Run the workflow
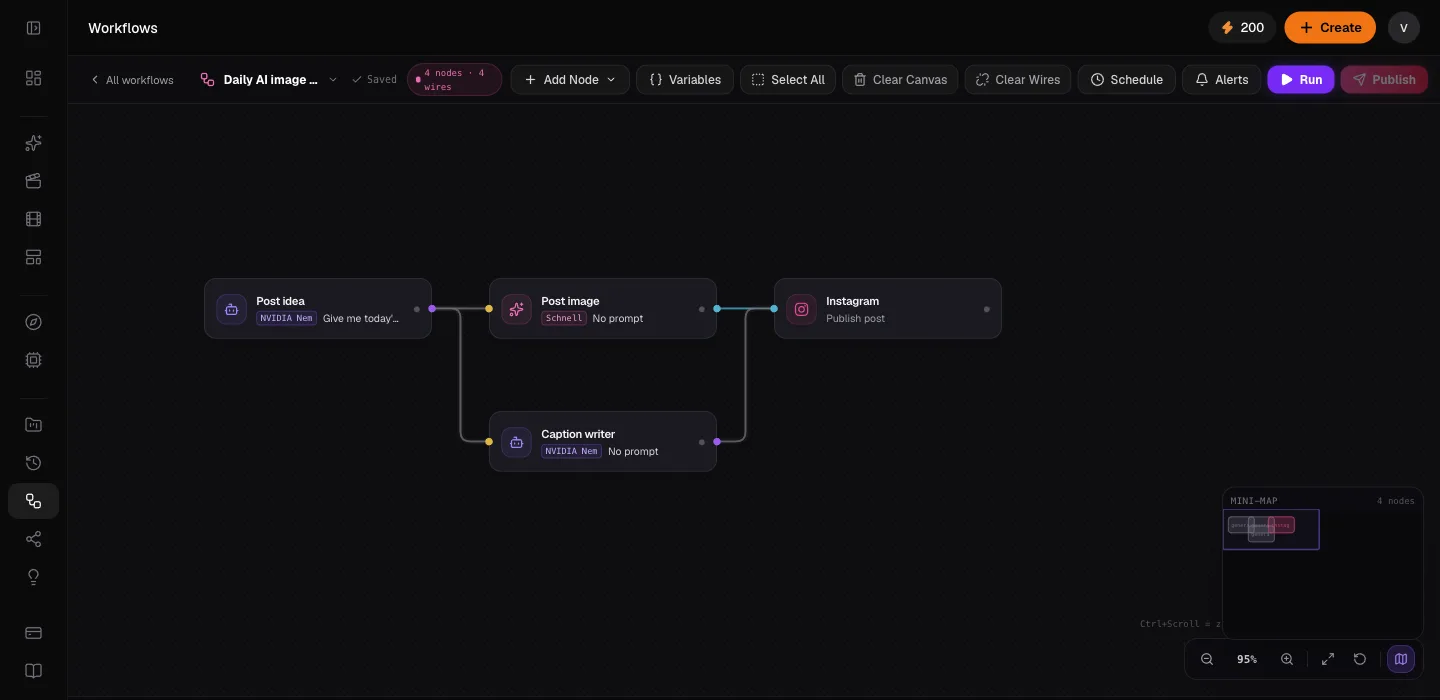This screenshot has width=1440, height=700. [1301, 80]
